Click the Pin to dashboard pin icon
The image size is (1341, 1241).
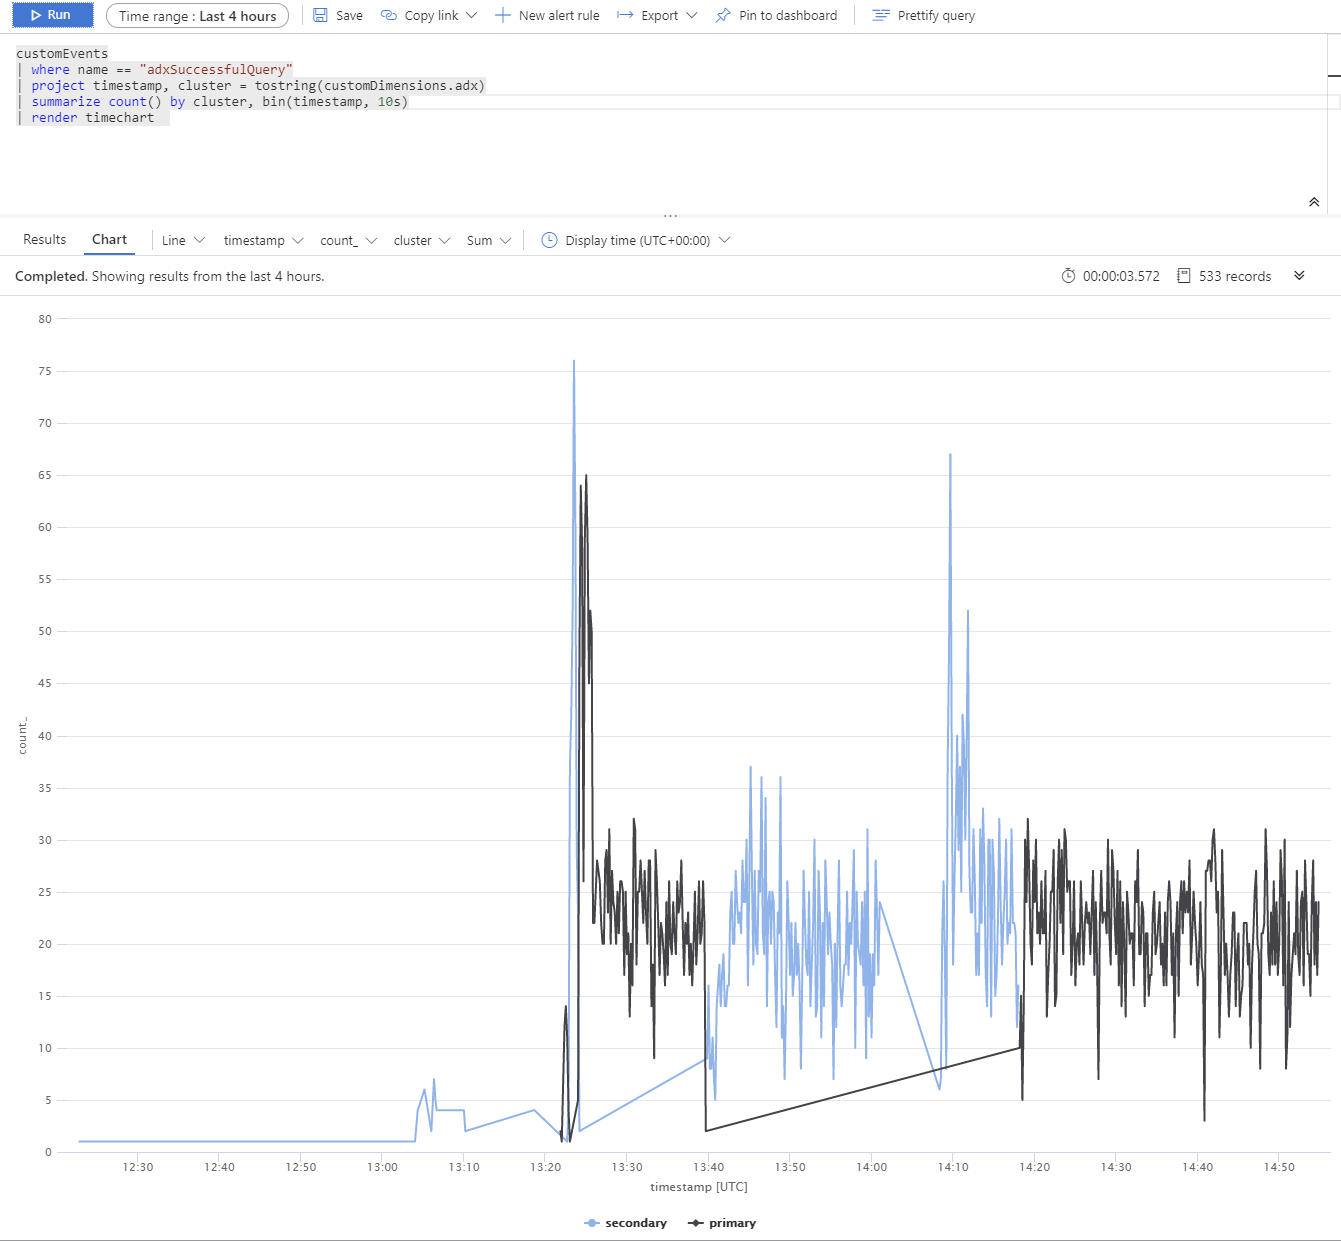[x=723, y=15]
